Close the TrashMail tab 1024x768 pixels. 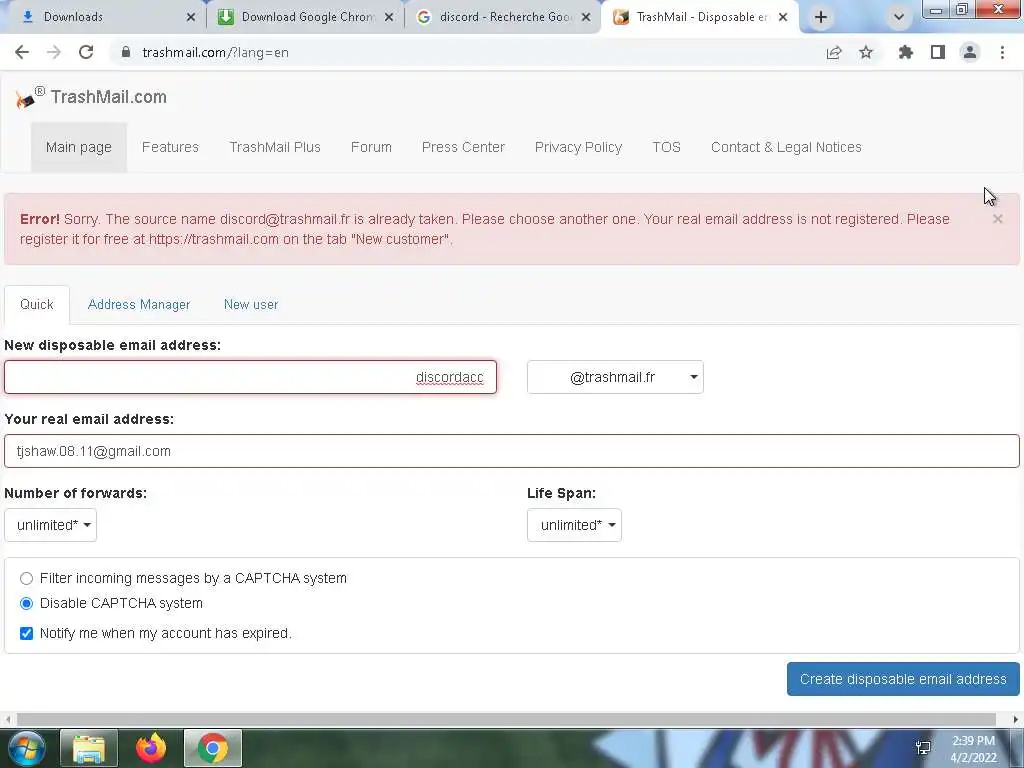(783, 17)
